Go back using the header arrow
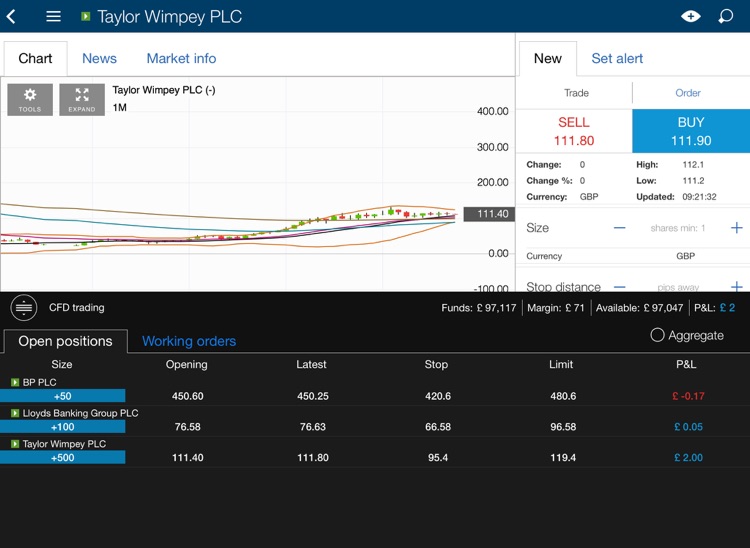The height and width of the screenshot is (548, 750). (11, 17)
